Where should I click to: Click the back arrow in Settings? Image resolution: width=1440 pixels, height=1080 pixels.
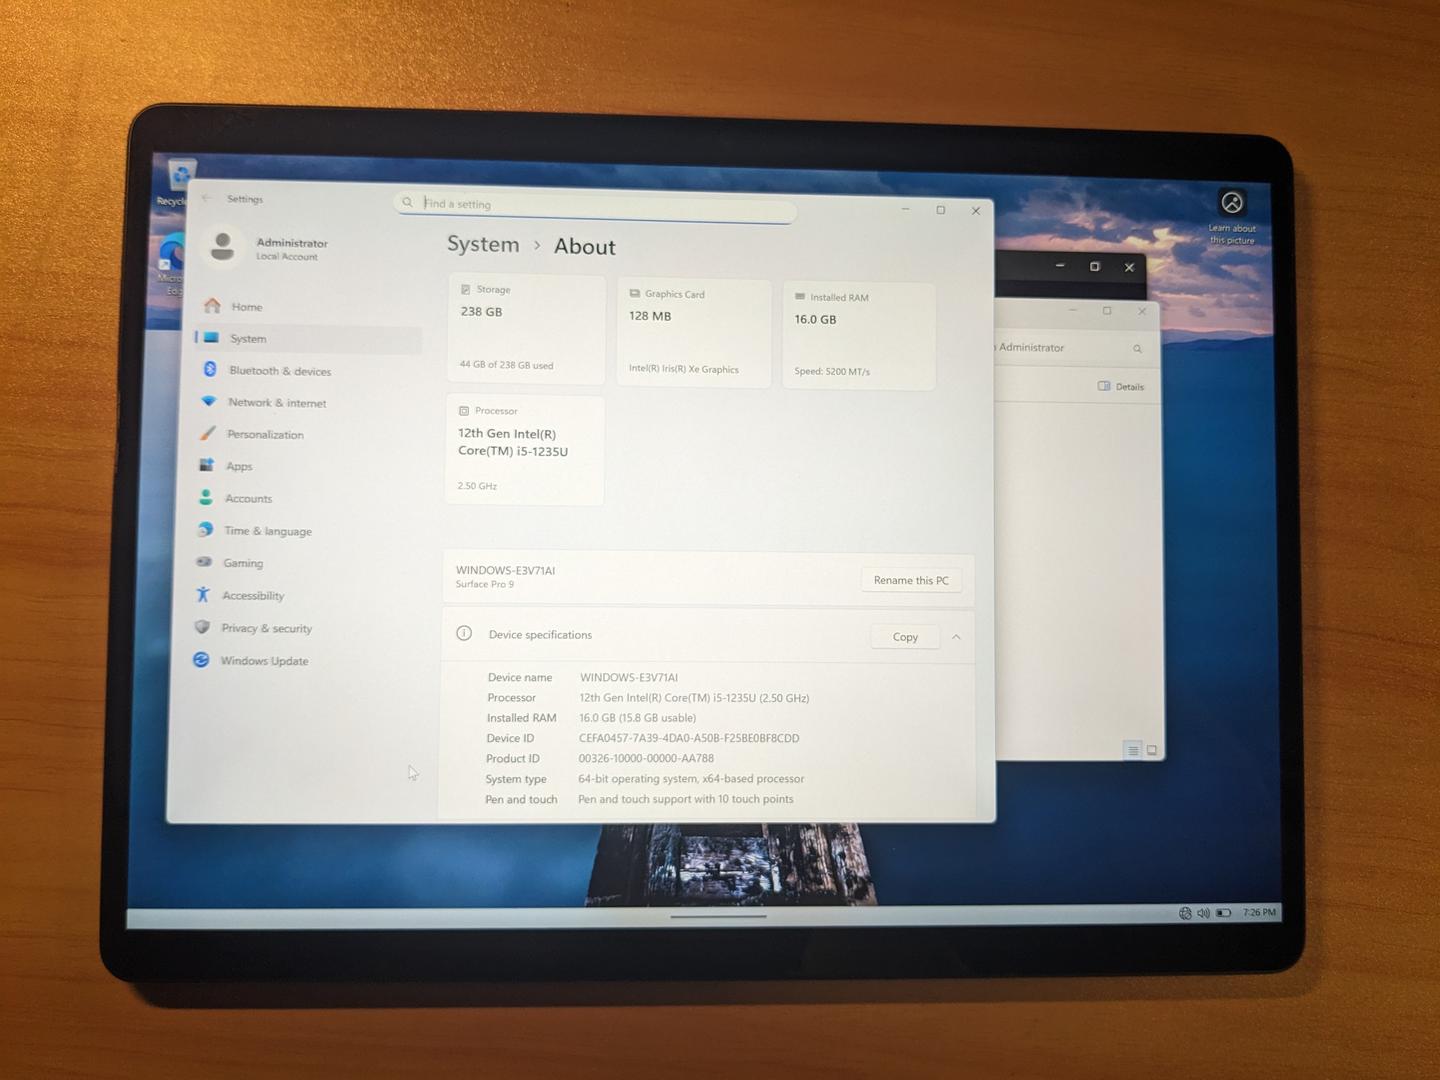[207, 199]
